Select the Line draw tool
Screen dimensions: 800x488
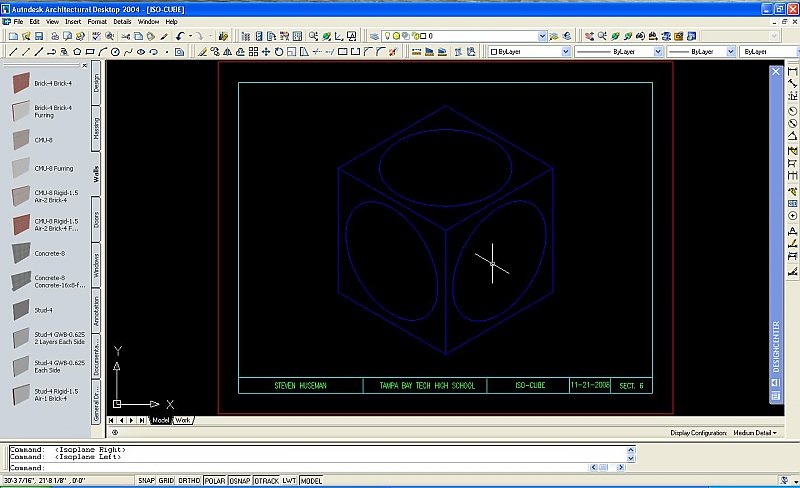[13, 52]
